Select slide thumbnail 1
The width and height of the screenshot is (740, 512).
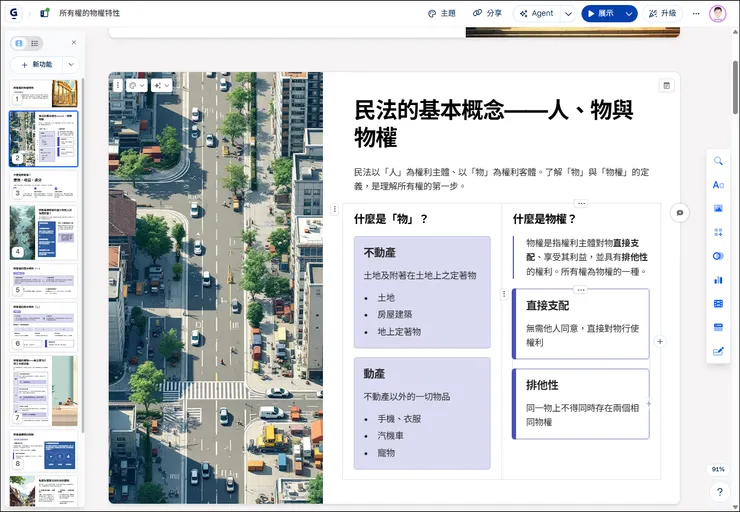(x=43, y=93)
